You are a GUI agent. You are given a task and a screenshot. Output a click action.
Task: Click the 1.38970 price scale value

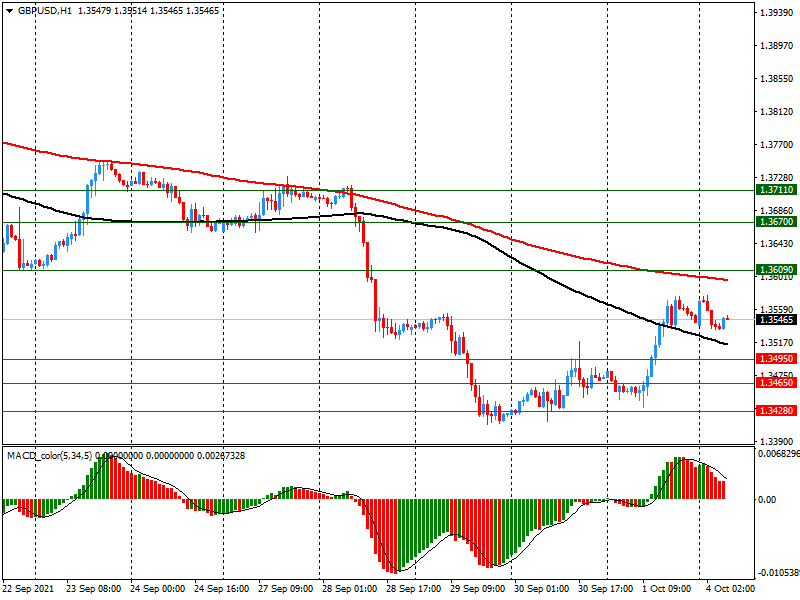[777, 46]
